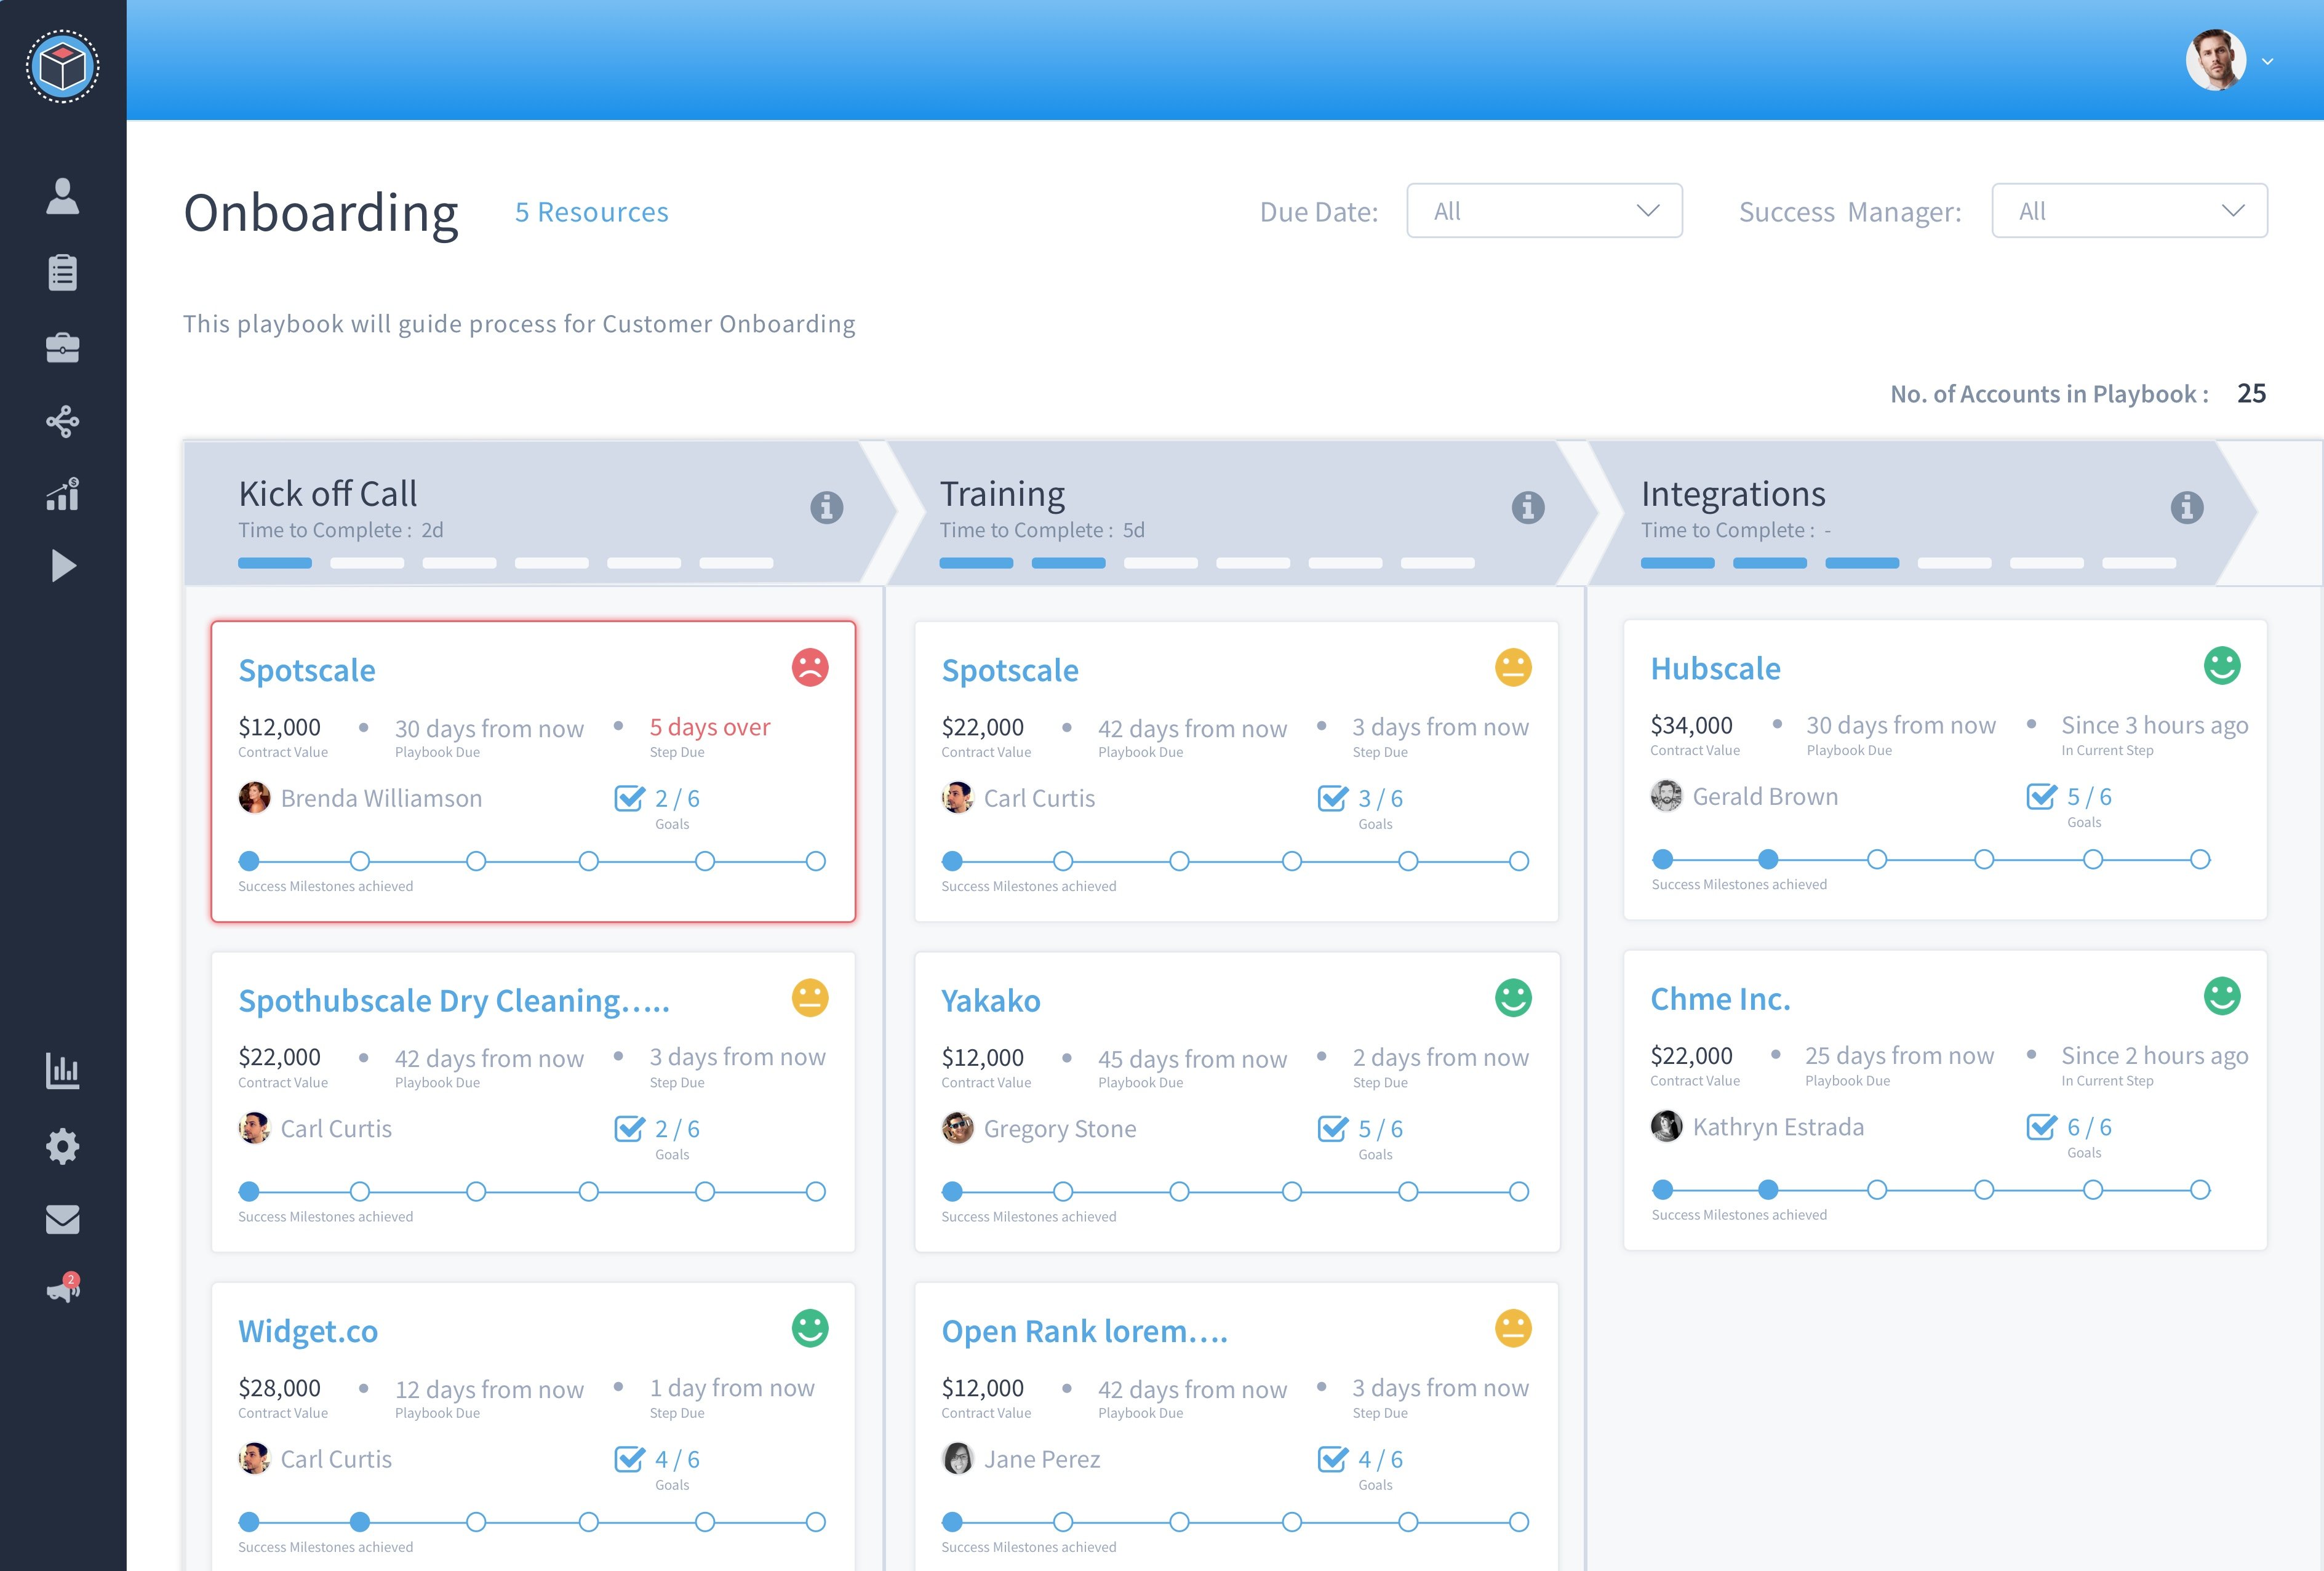2324x1571 pixels.
Task: Click the user profile sidebar icon
Action: point(62,197)
